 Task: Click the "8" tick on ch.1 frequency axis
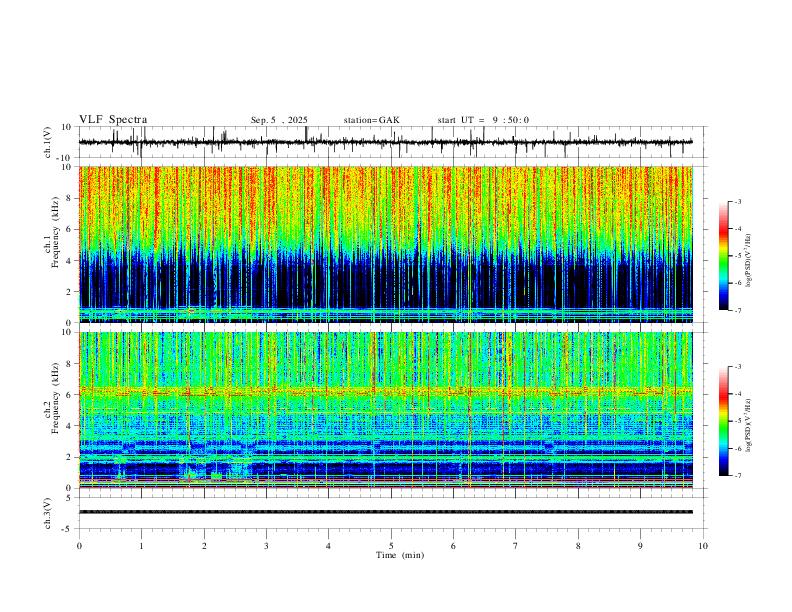(x=70, y=198)
